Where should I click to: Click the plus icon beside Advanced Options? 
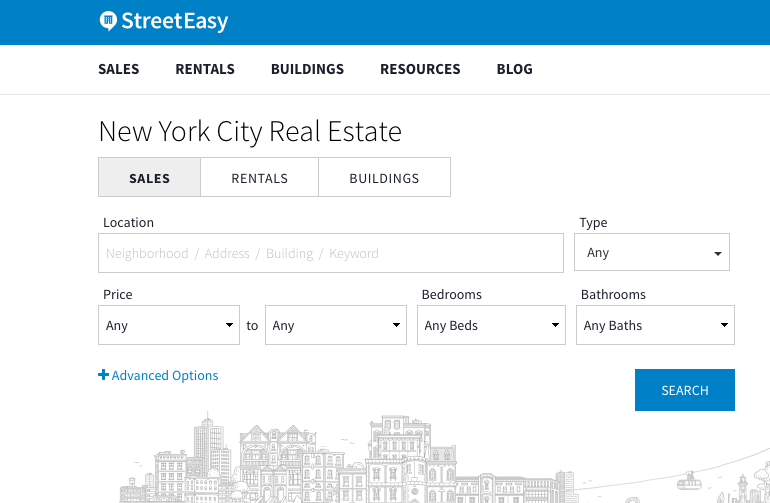point(103,376)
